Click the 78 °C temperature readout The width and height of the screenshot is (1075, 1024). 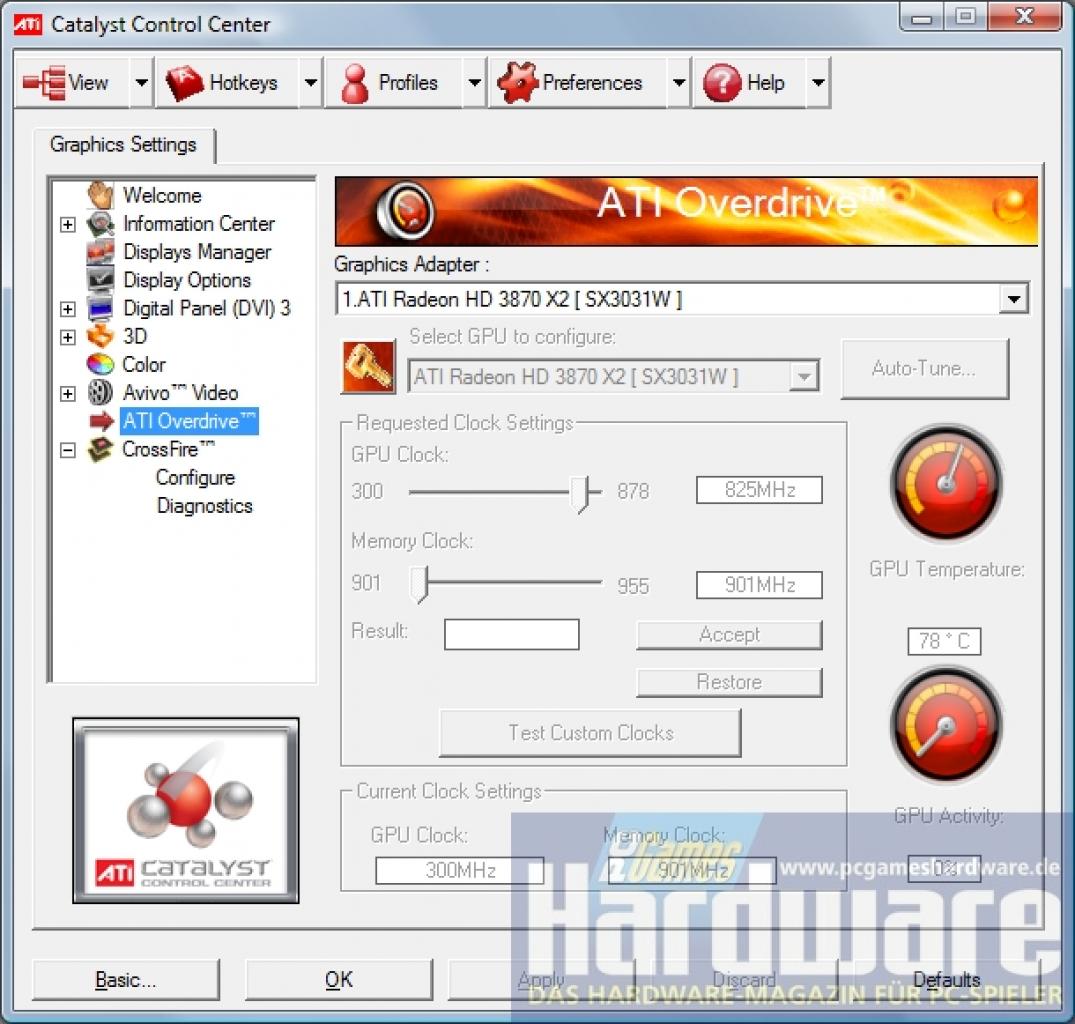coord(944,642)
